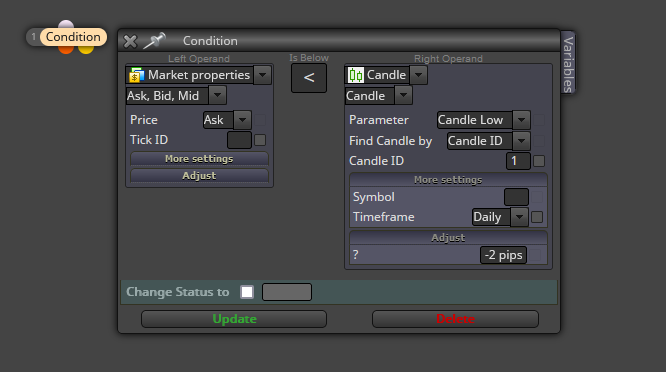Click the less-than operator button

pos(309,78)
